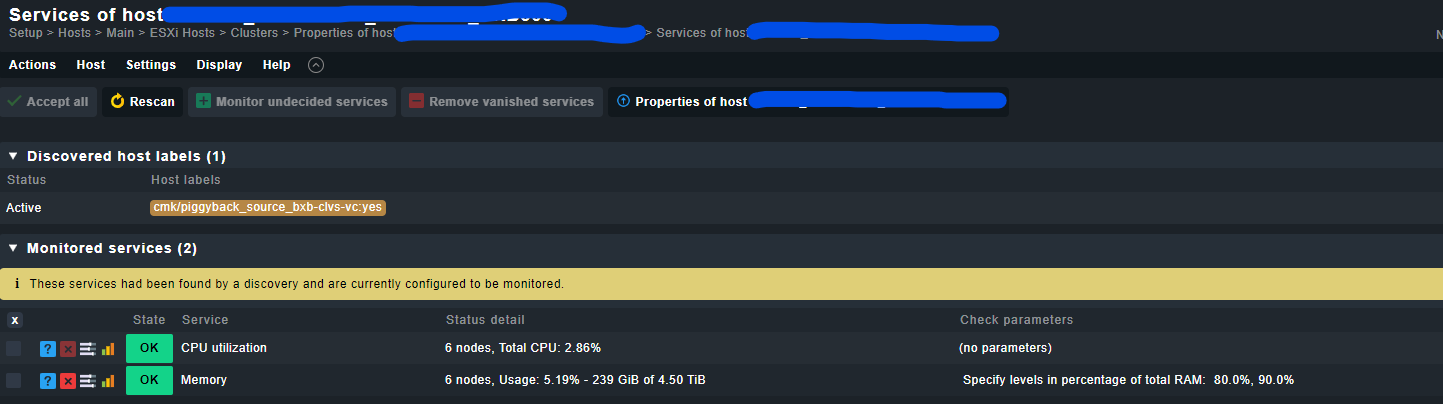Viewport: 1443px width, 404px height.
Task: Show graphs icon for Memory service
Action: click(x=108, y=380)
